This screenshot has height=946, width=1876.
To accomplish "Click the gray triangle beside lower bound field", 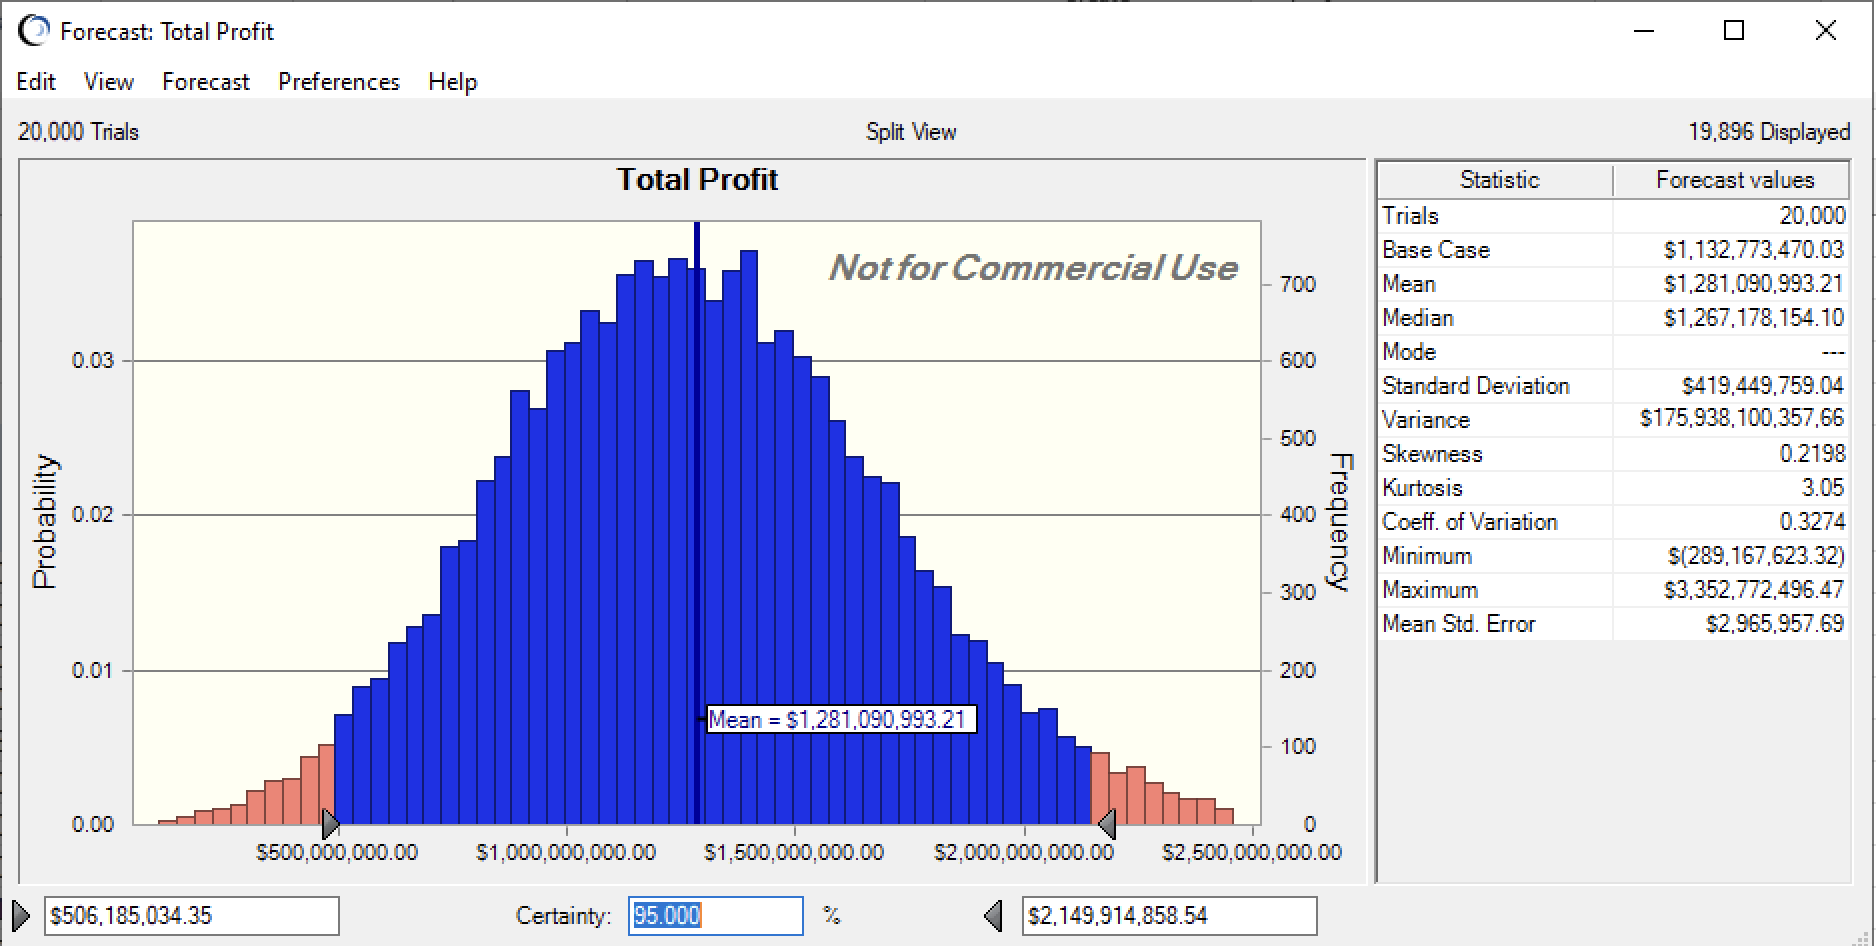I will coord(21,915).
